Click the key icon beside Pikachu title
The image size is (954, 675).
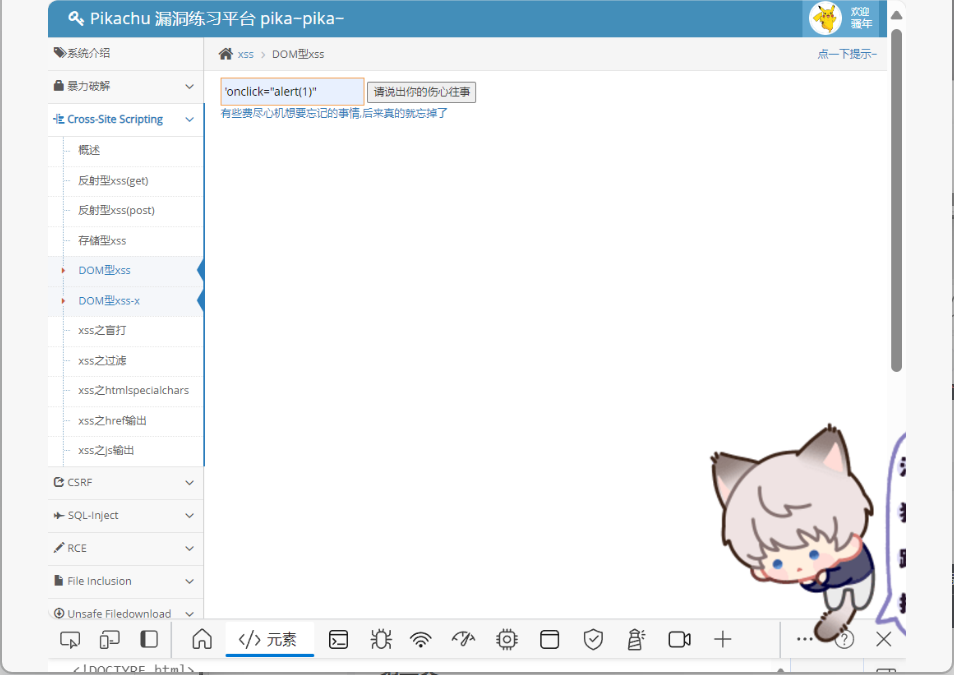click(76, 19)
